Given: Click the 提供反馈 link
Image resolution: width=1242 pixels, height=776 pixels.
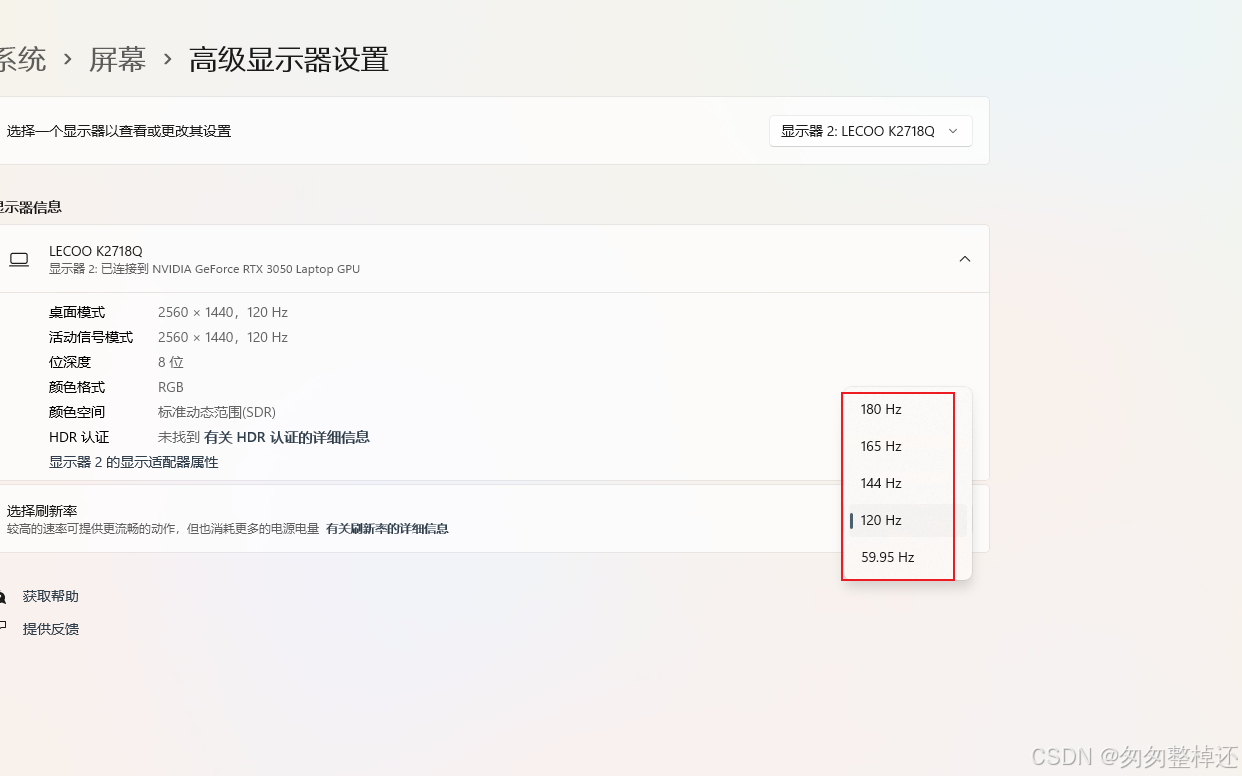Looking at the screenshot, I should point(51,629).
